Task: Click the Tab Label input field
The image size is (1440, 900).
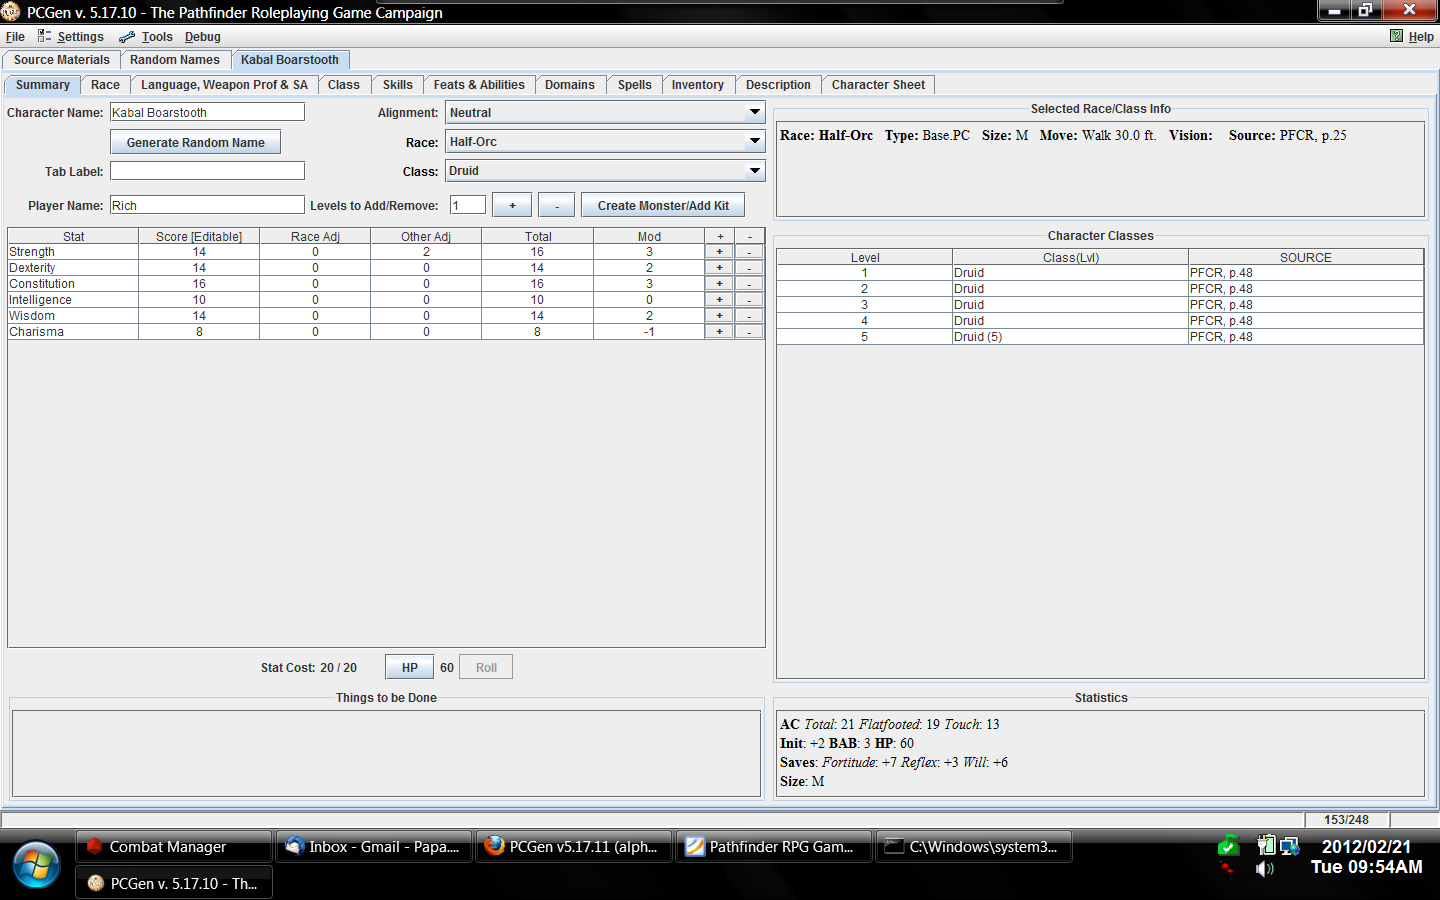Action: tap(207, 171)
